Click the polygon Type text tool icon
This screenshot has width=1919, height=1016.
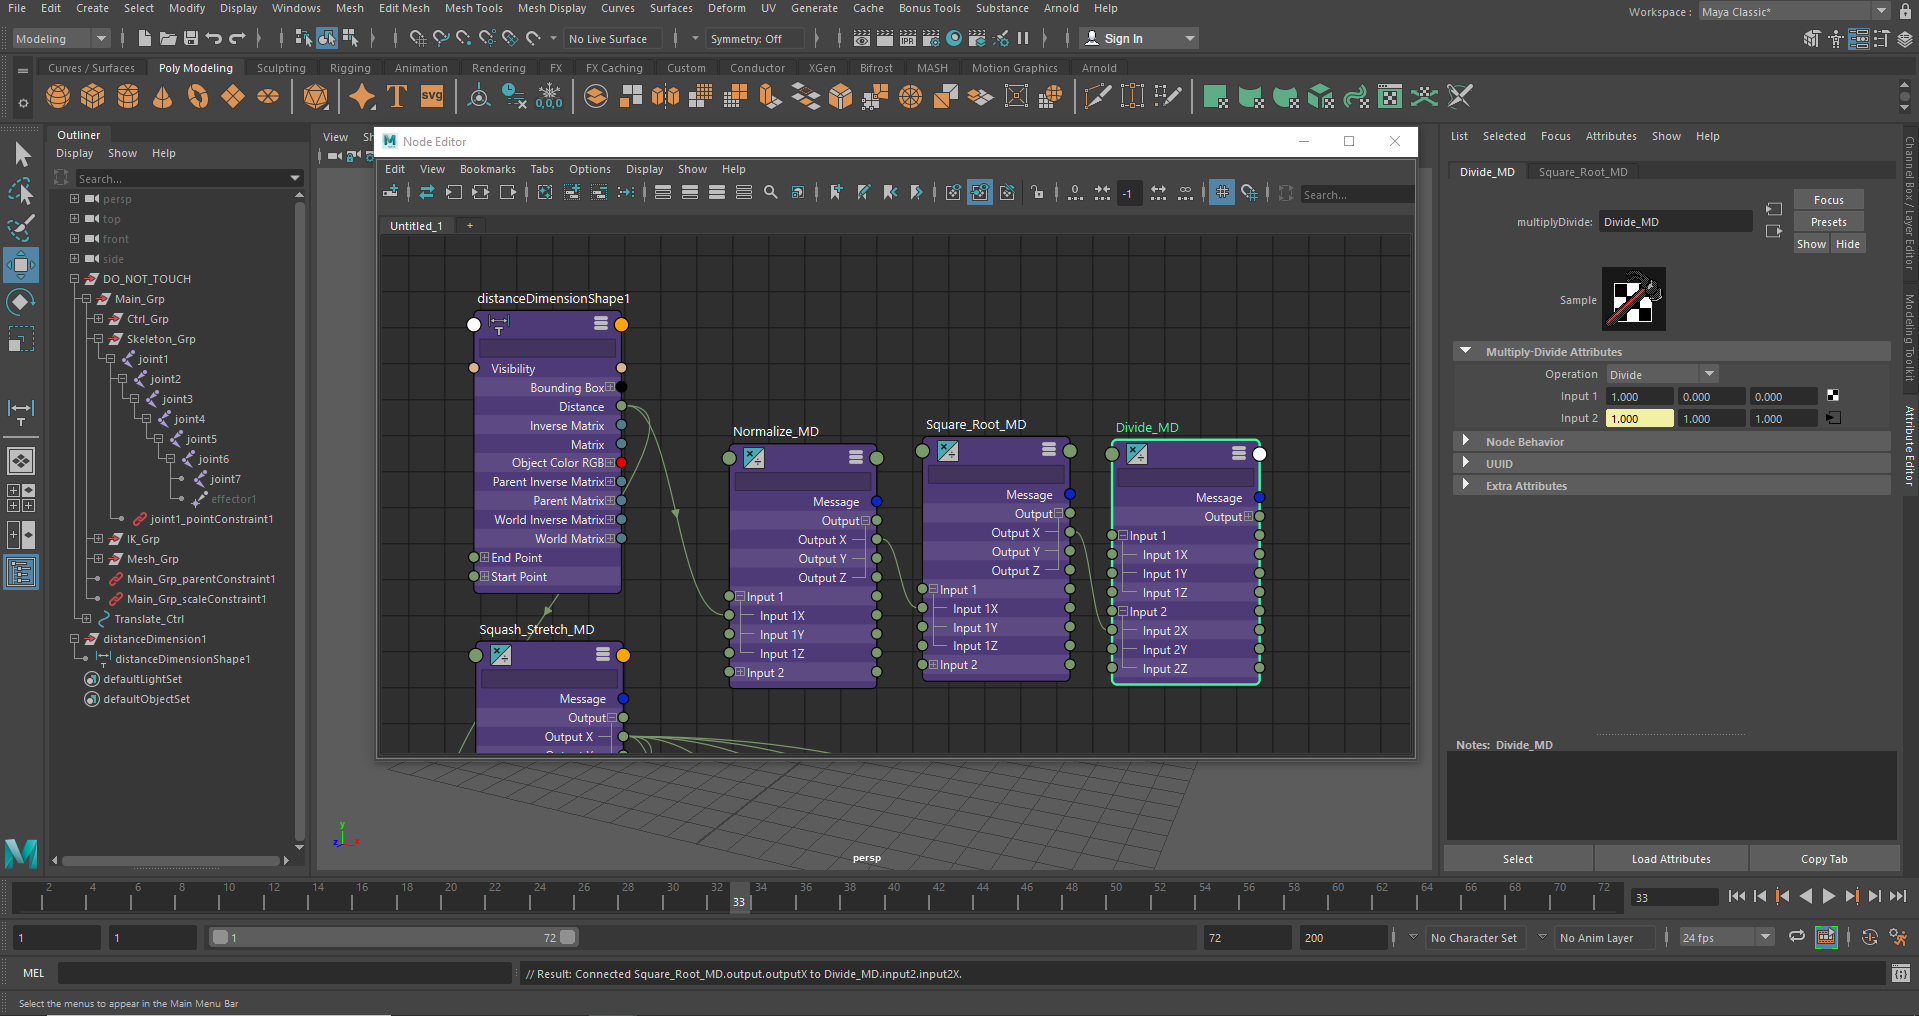(x=397, y=97)
